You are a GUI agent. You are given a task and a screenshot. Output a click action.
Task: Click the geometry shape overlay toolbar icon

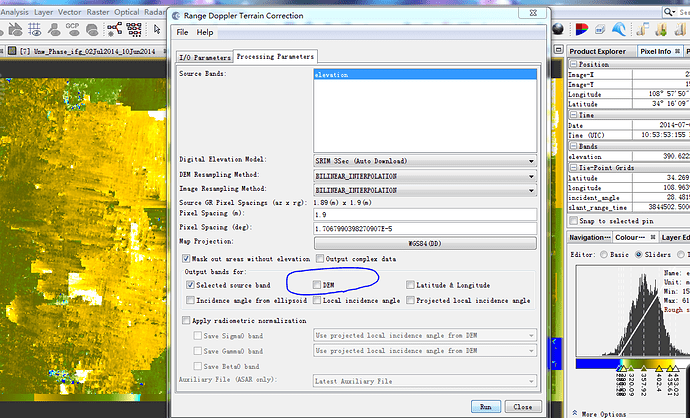(x=92, y=29)
